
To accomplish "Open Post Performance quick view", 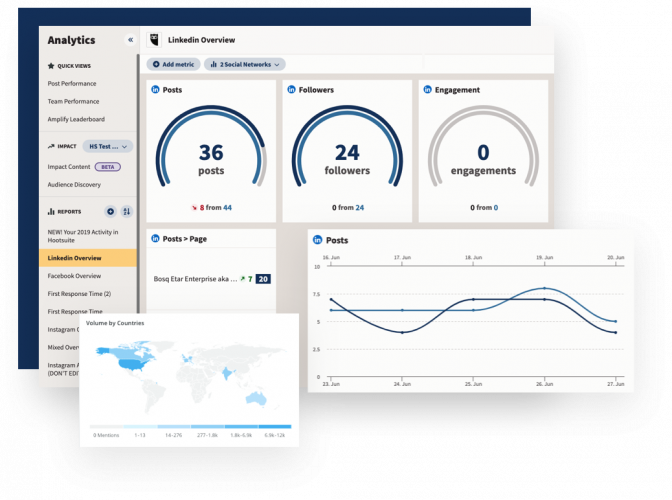I will (72, 84).
